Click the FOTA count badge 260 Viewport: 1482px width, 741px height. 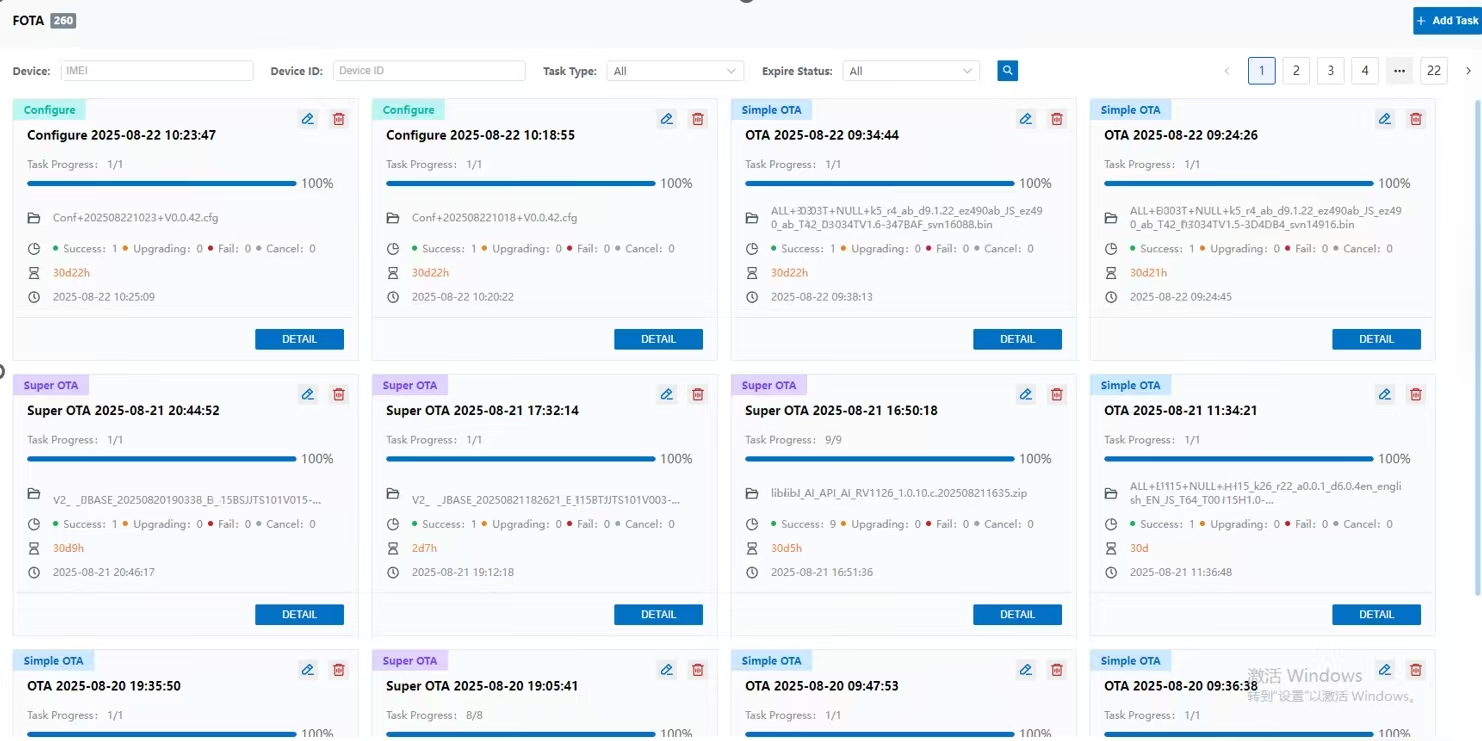63,20
